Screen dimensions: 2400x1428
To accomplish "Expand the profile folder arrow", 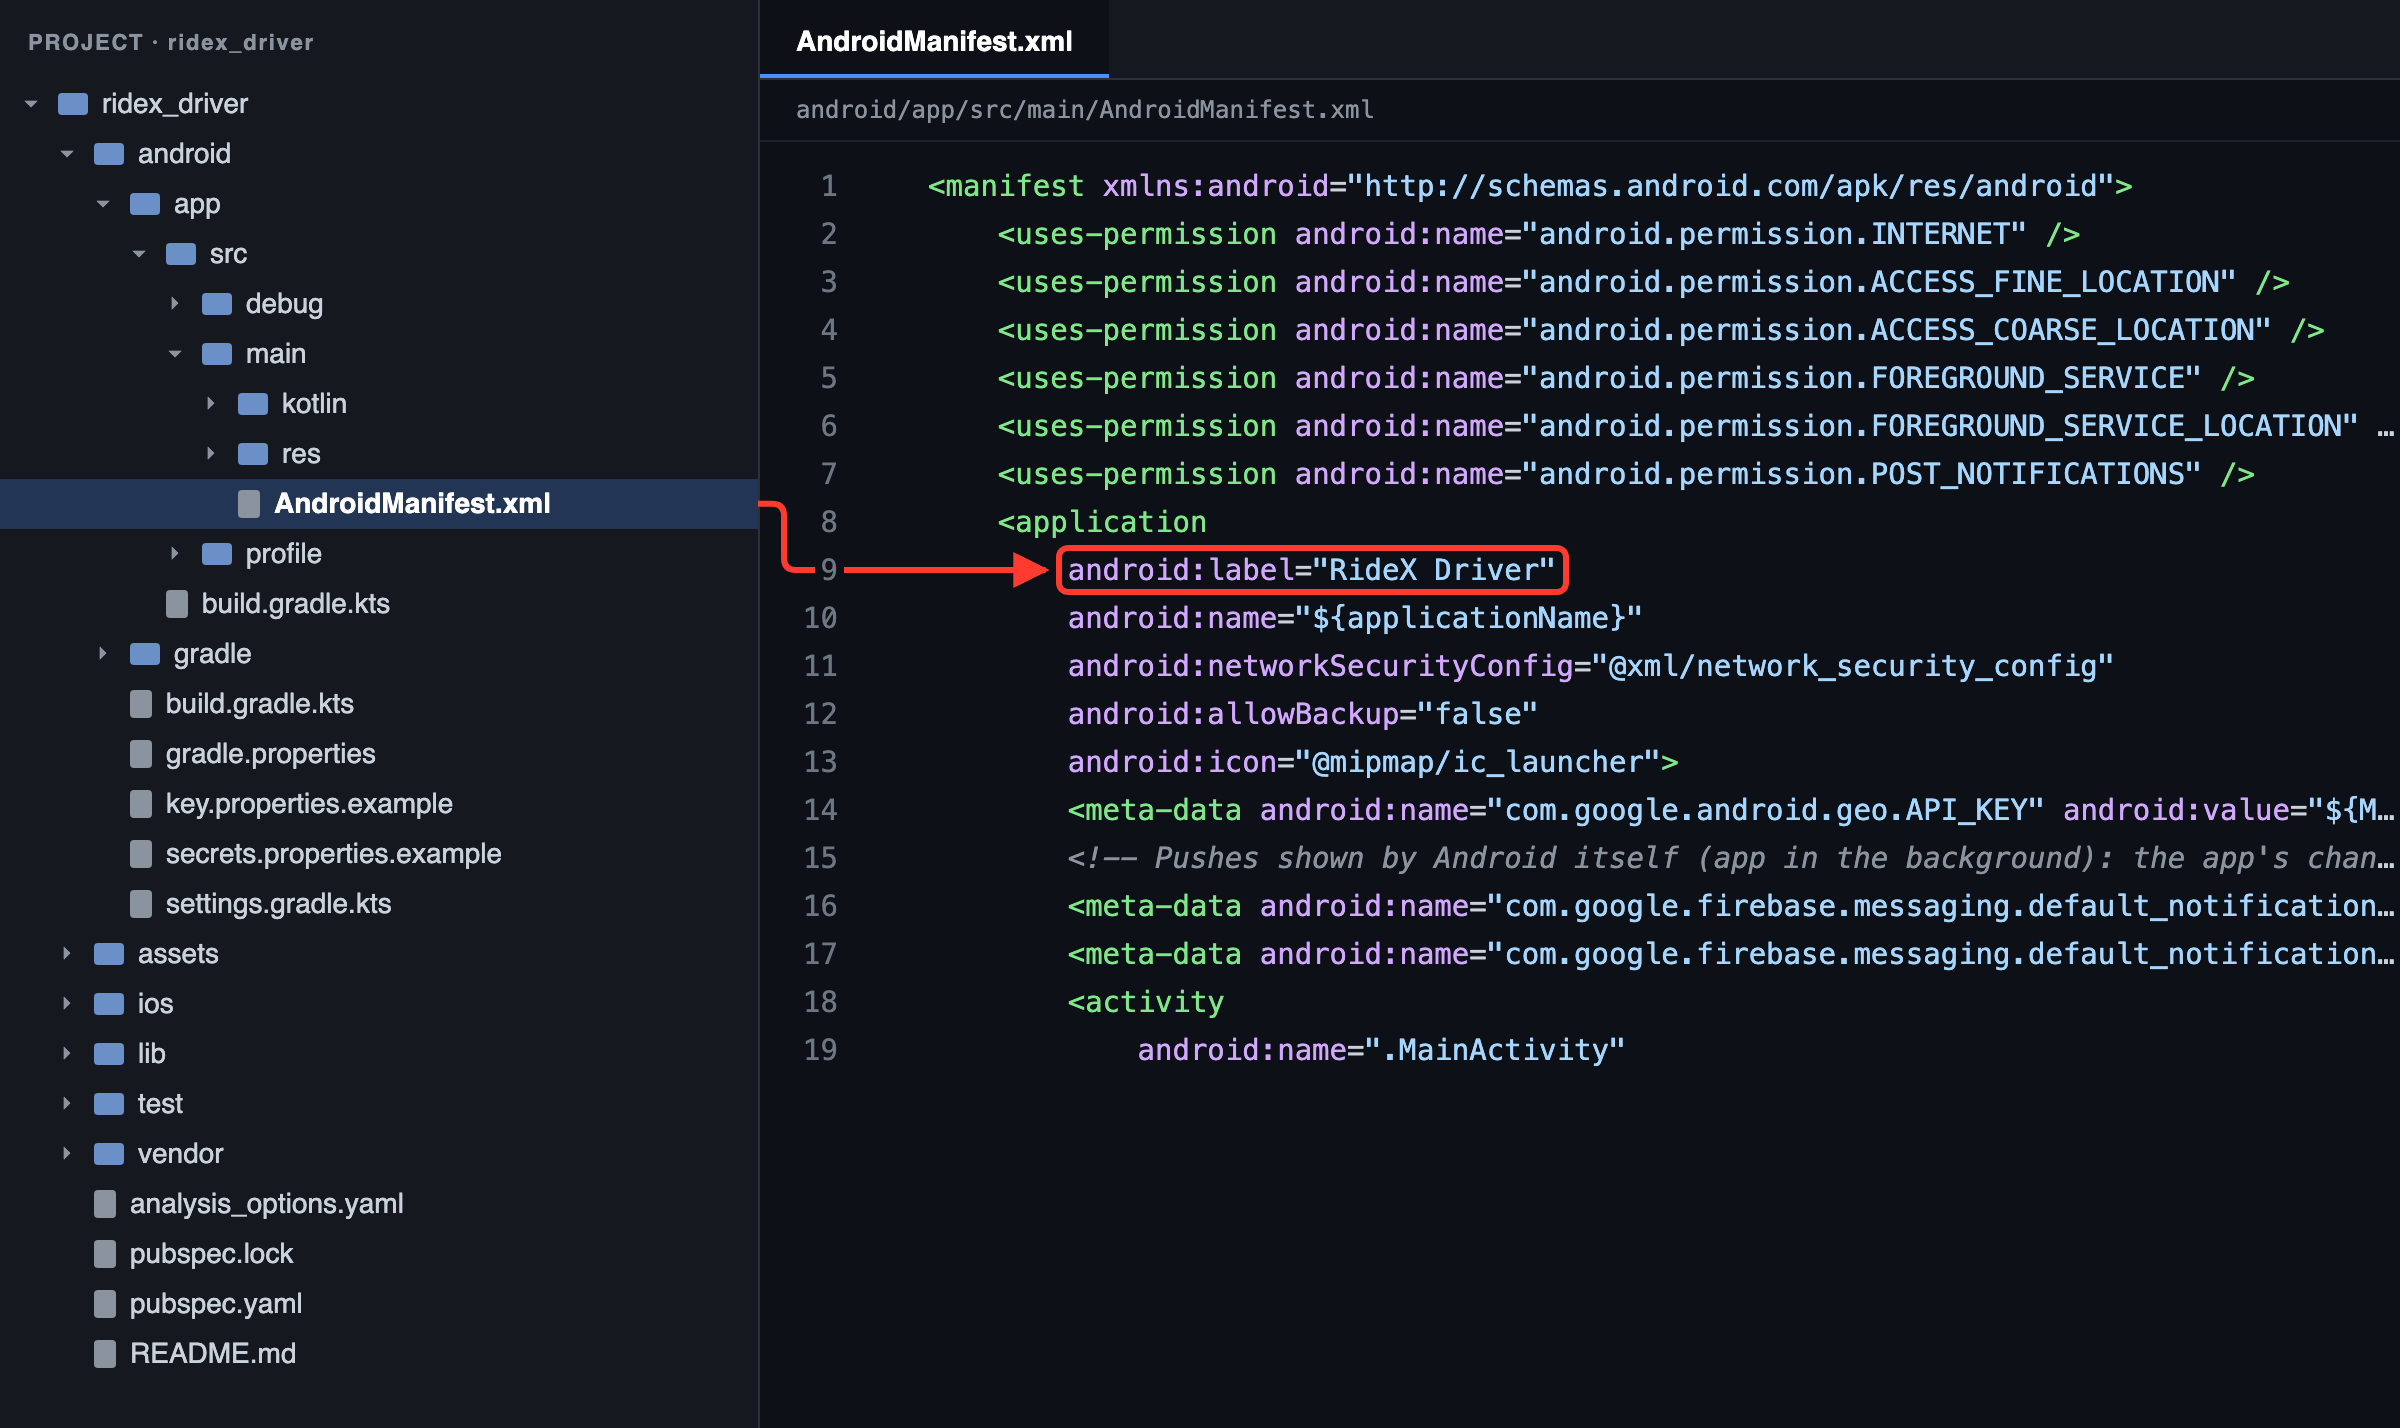I will point(175,554).
